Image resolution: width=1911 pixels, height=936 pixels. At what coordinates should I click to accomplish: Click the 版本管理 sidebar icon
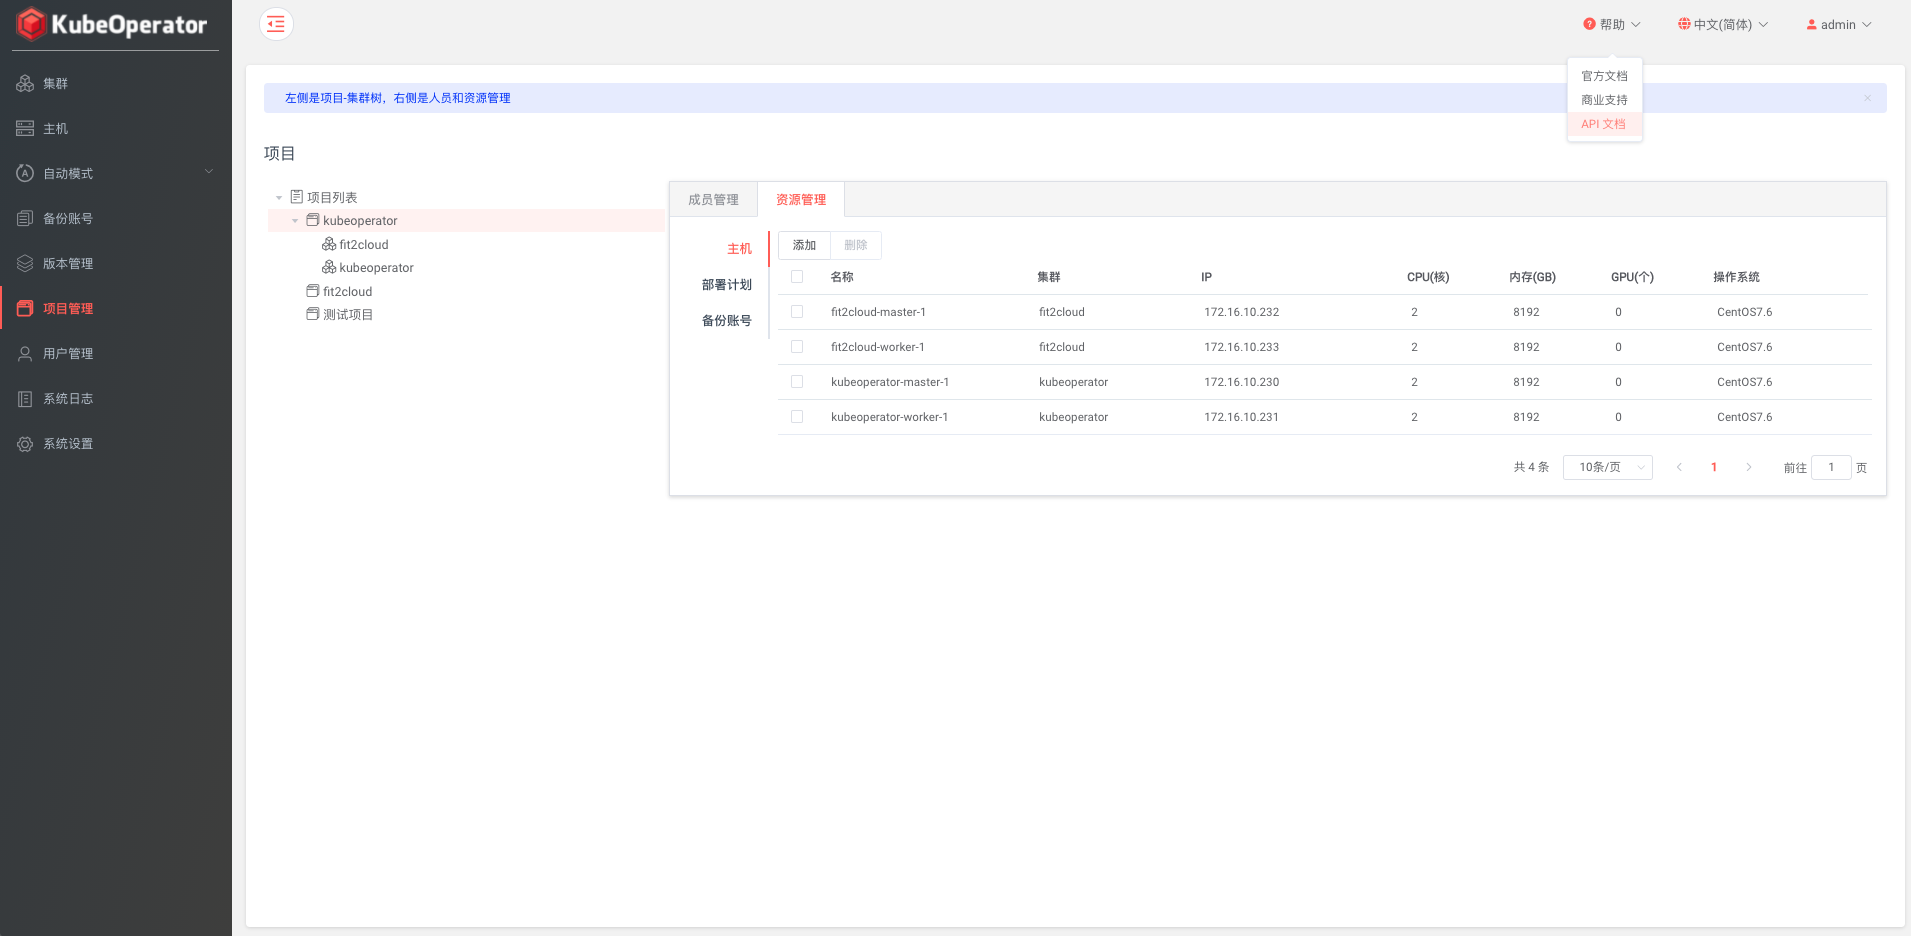[x=25, y=264]
